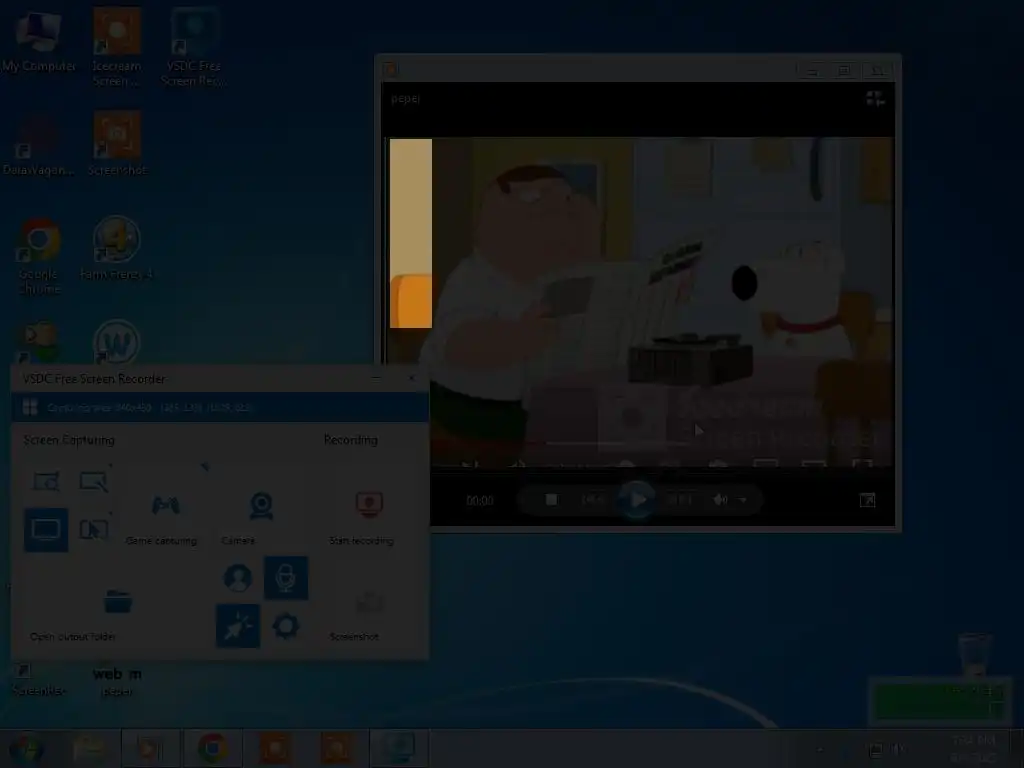Toggle microphone recording
Screen dimensions: 1024x768
tap(286, 578)
